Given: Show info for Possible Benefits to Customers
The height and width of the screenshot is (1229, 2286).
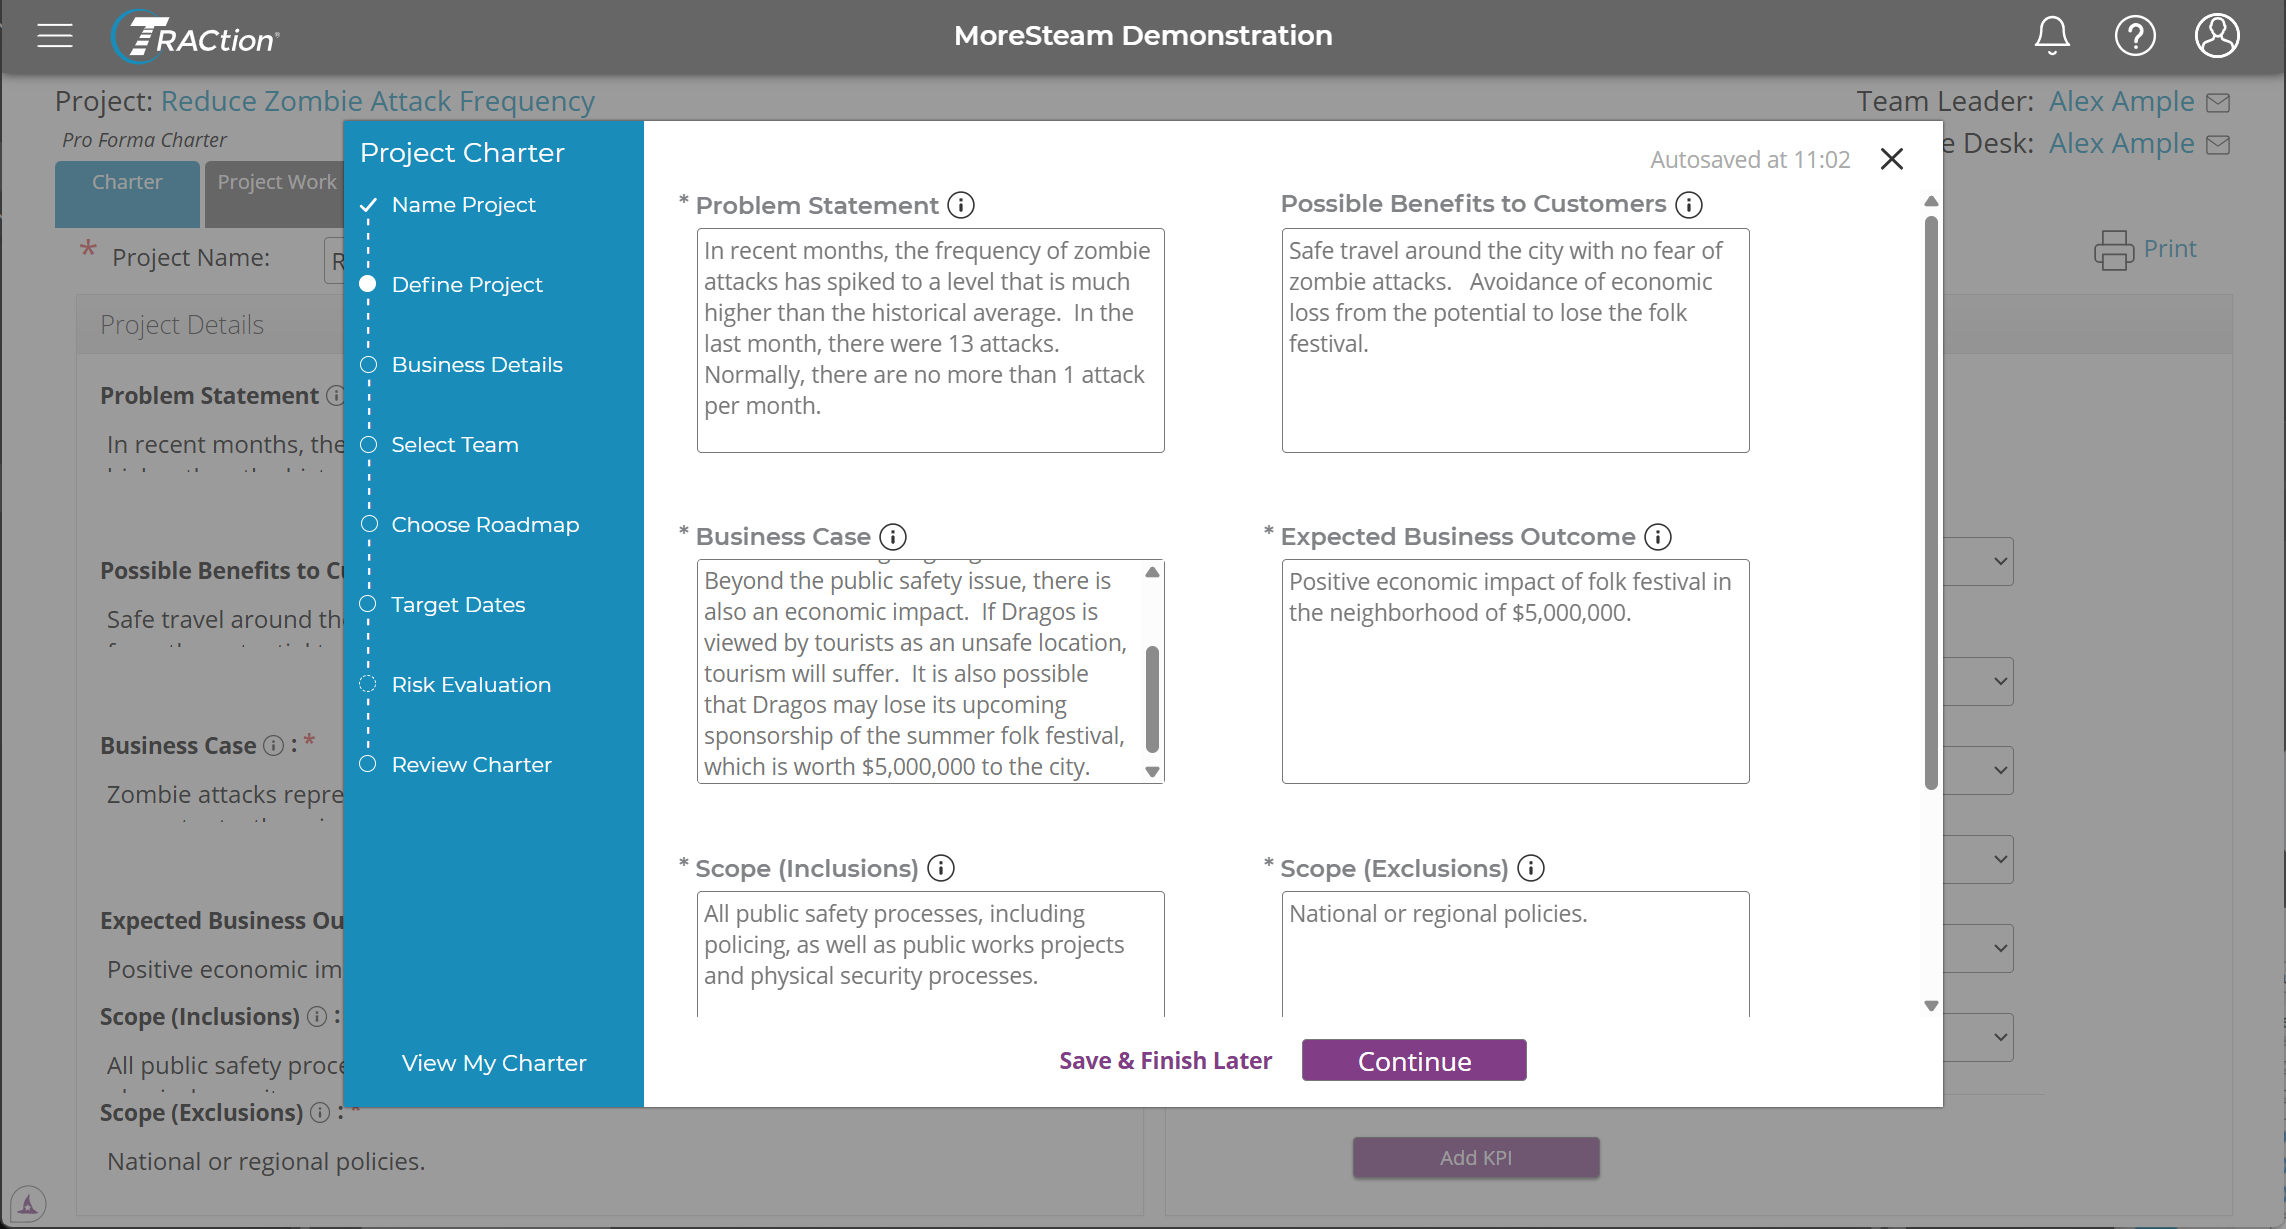Looking at the screenshot, I should (1689, 205).
